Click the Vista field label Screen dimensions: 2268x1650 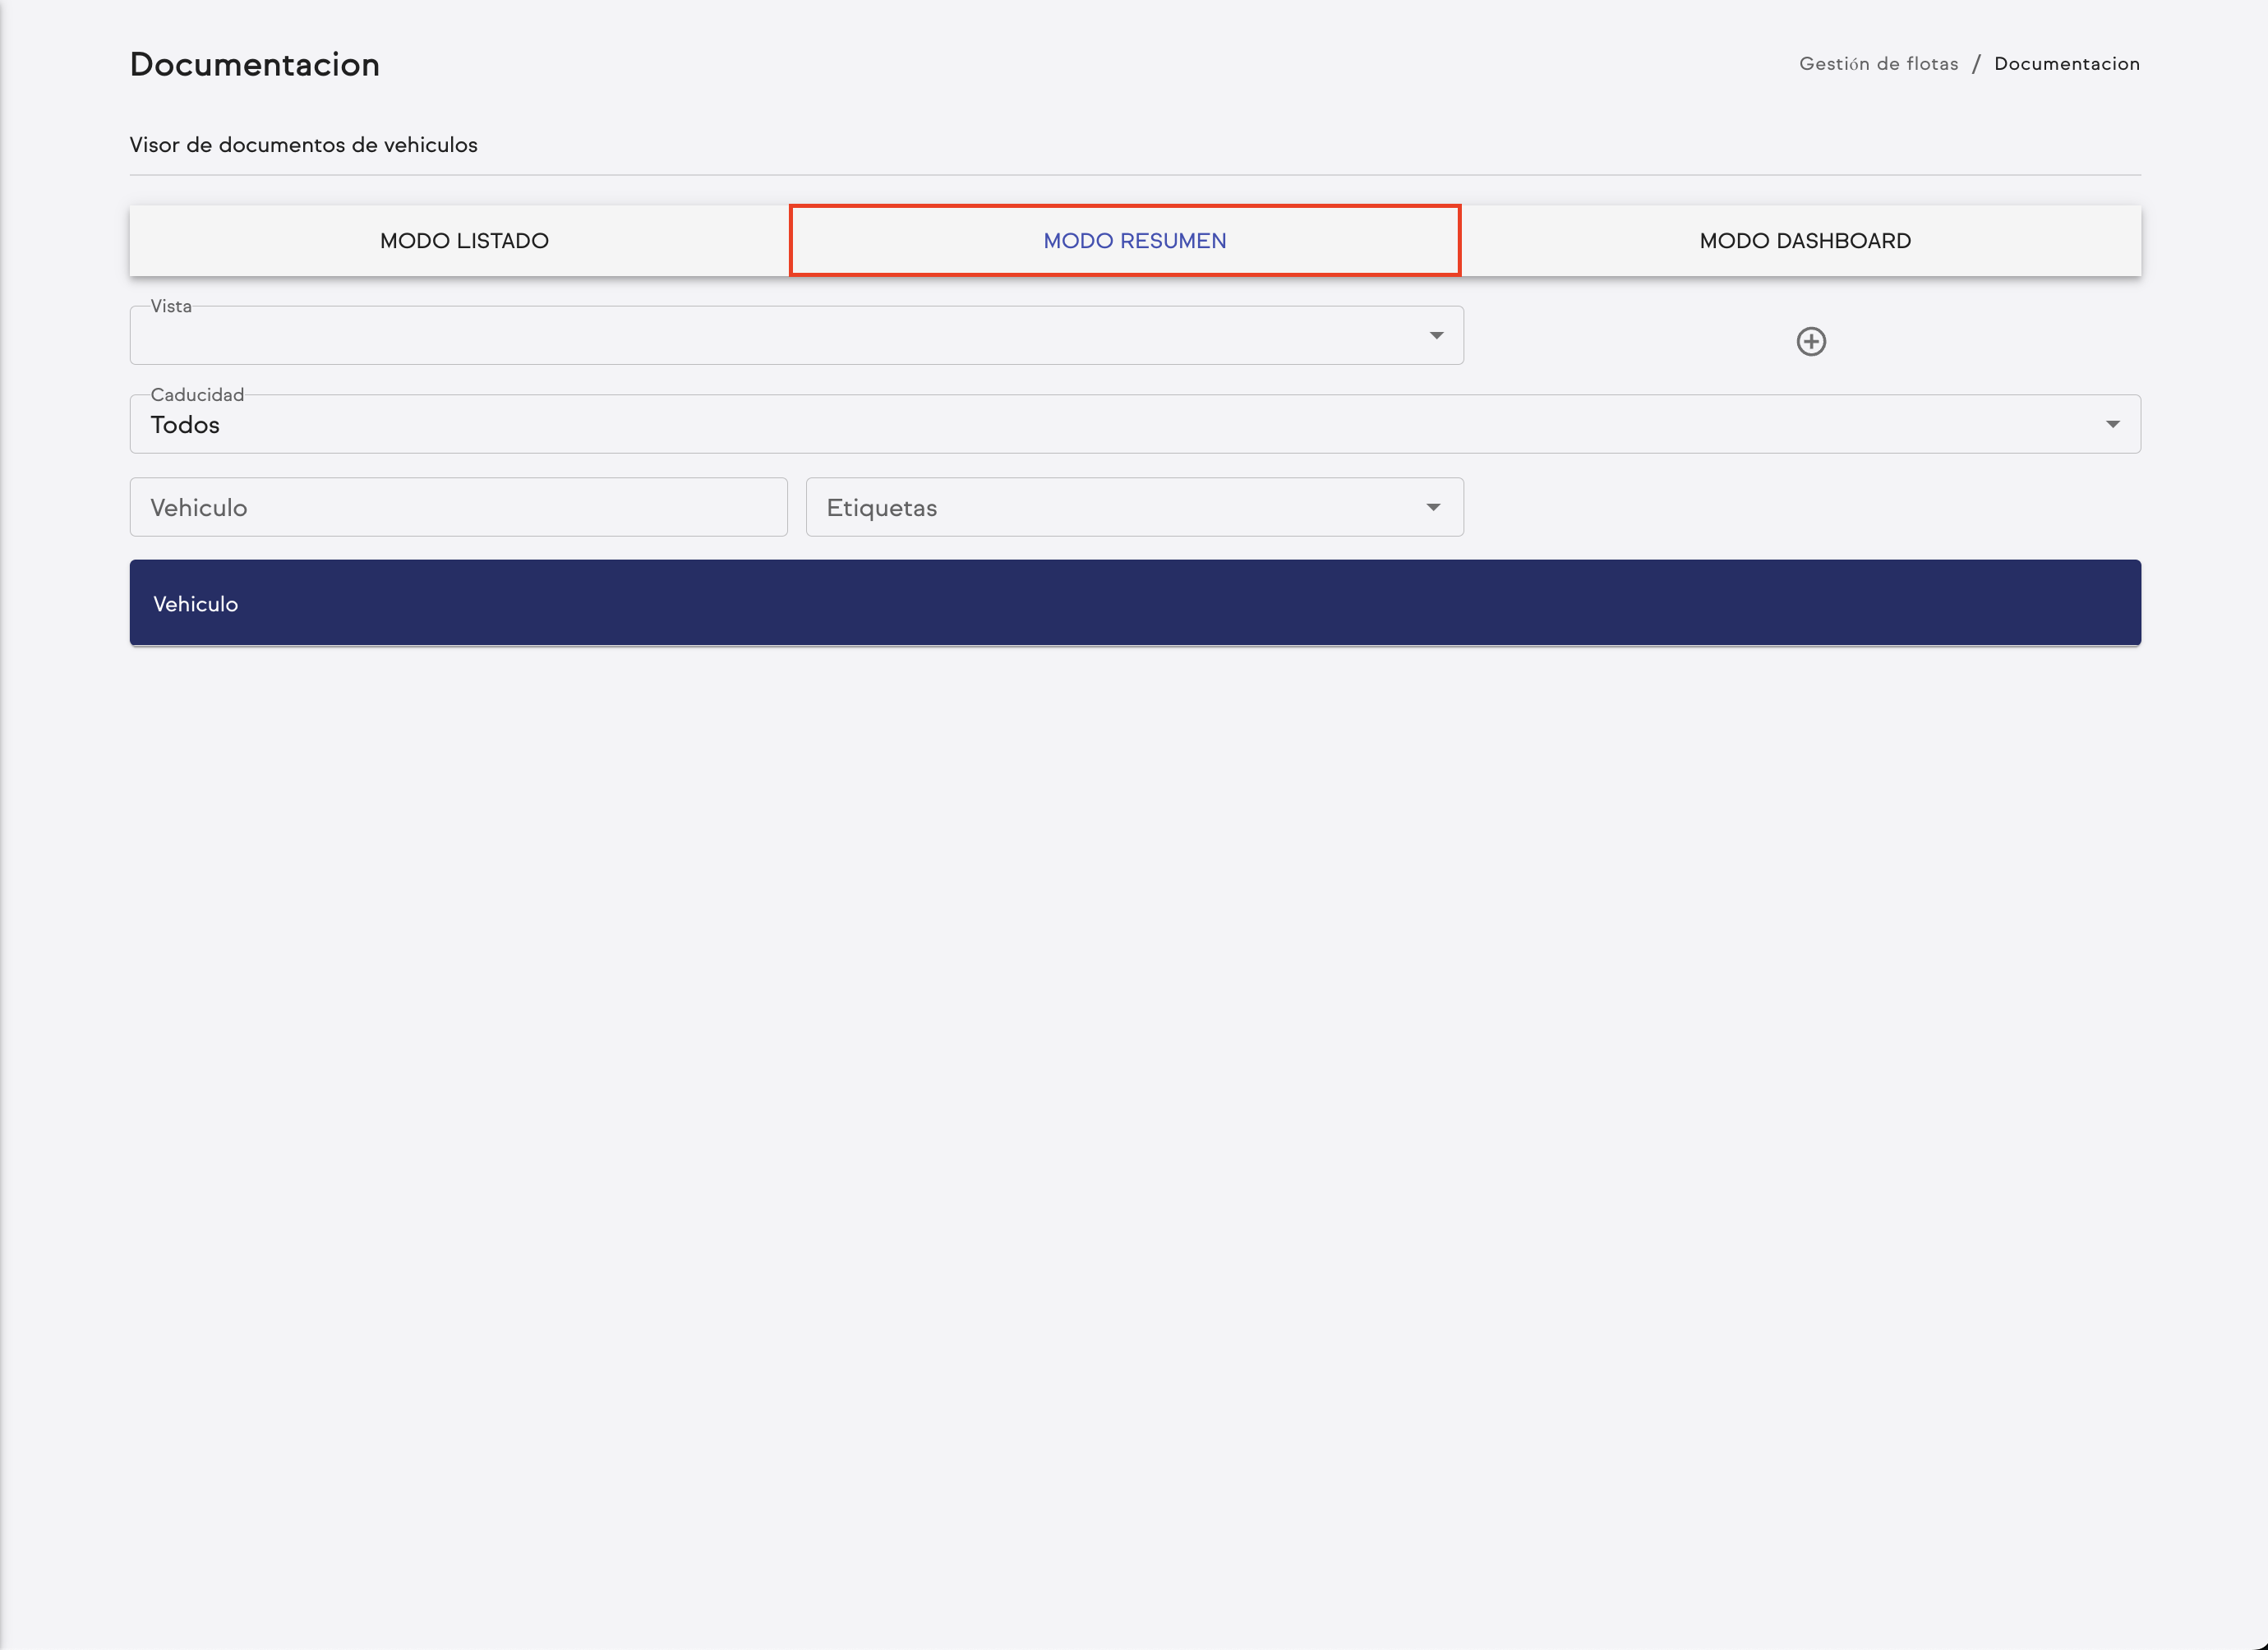pos(171,307)
